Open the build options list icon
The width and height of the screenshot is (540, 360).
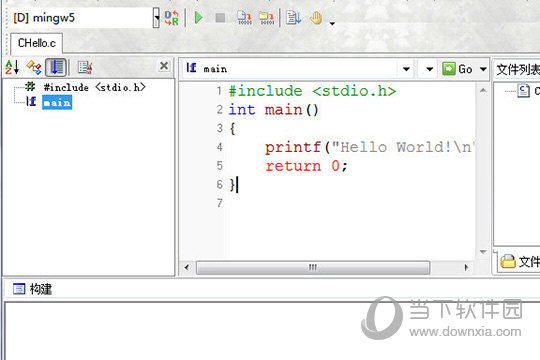point(293,18)
